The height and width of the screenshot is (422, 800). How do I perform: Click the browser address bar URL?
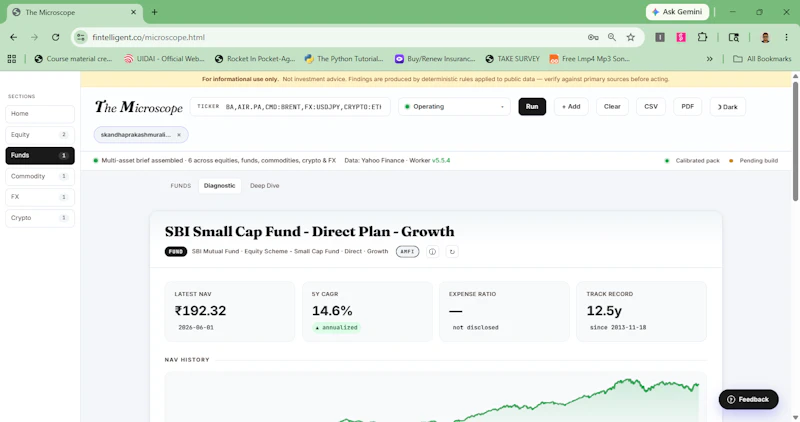pos(148,37)
